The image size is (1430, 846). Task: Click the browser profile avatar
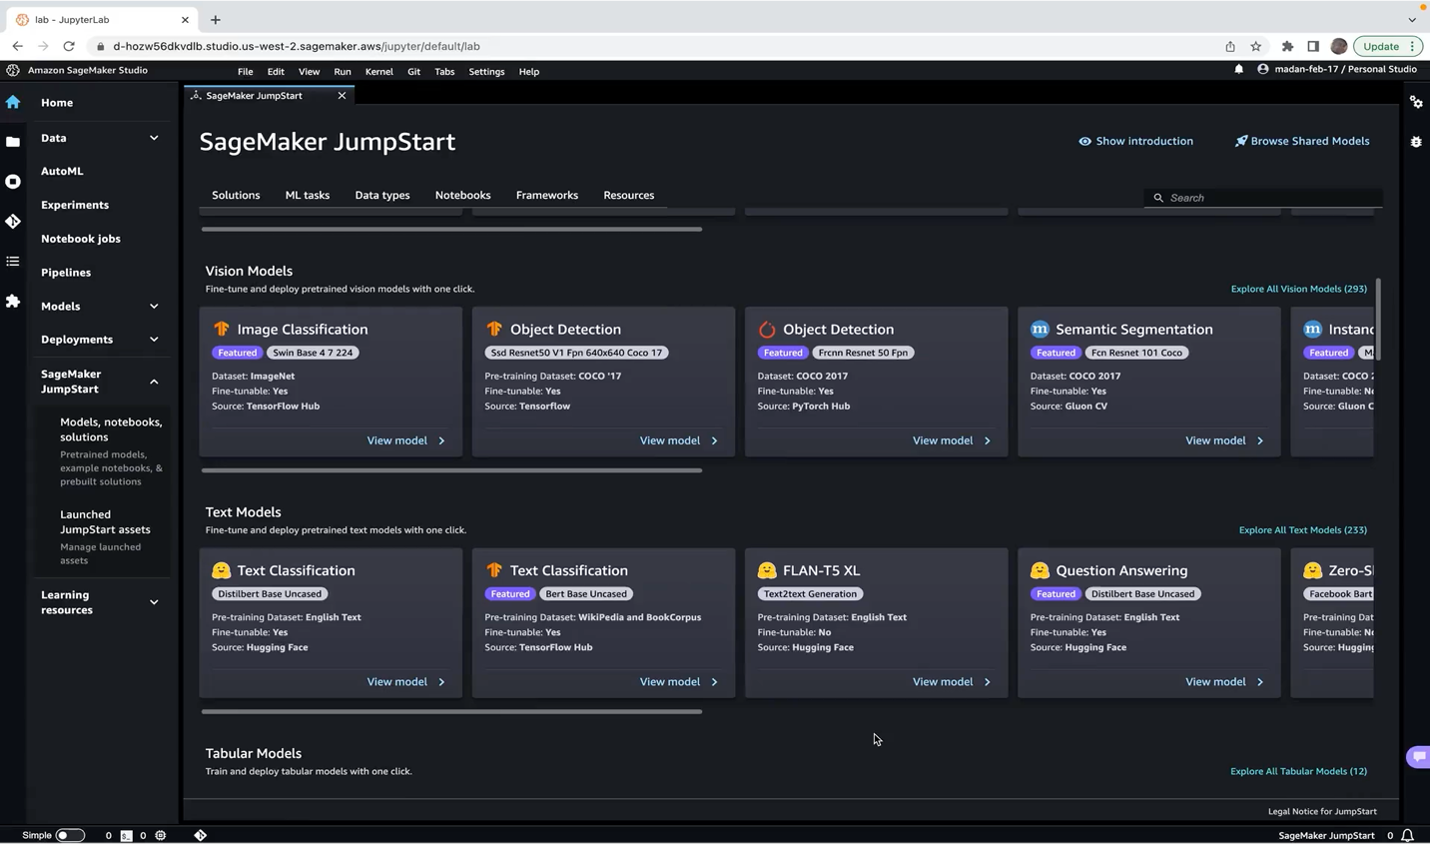click(x=1339, y=46)
